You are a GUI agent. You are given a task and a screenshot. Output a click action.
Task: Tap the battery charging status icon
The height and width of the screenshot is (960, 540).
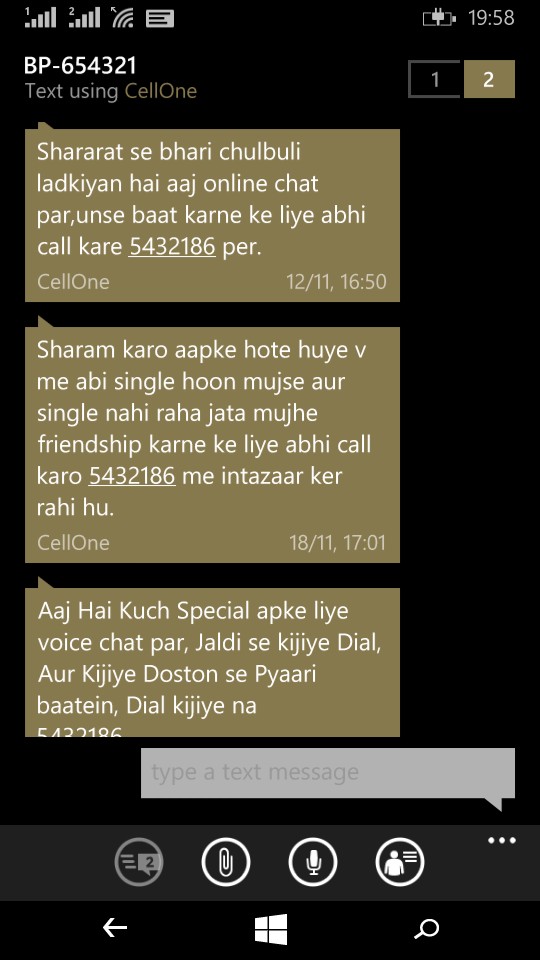click(439, 18)
